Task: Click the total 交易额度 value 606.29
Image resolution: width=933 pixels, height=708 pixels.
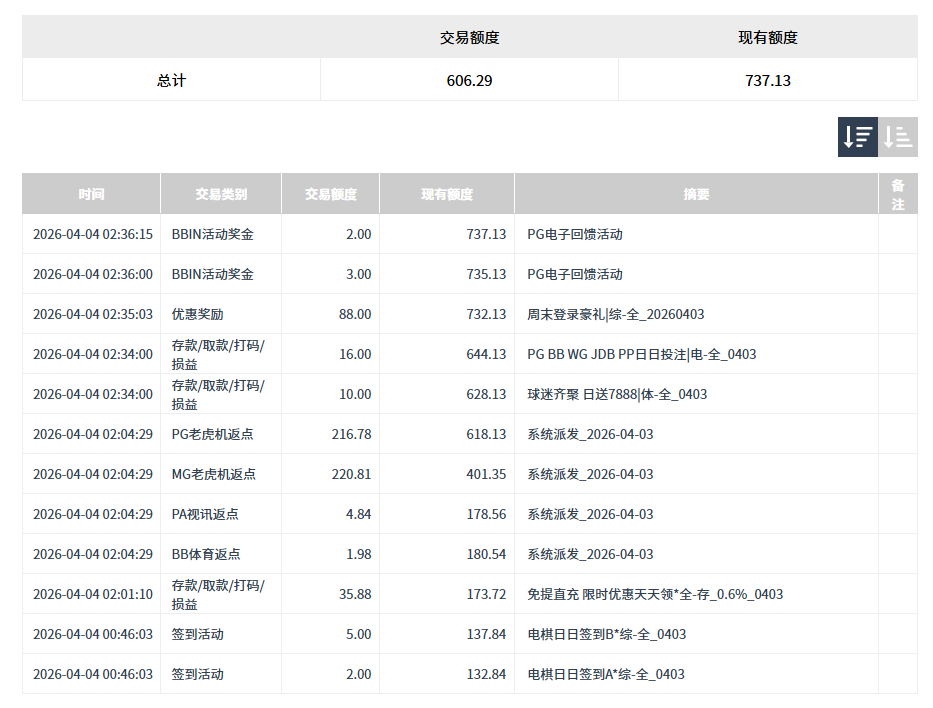Action: click(469, 80)
